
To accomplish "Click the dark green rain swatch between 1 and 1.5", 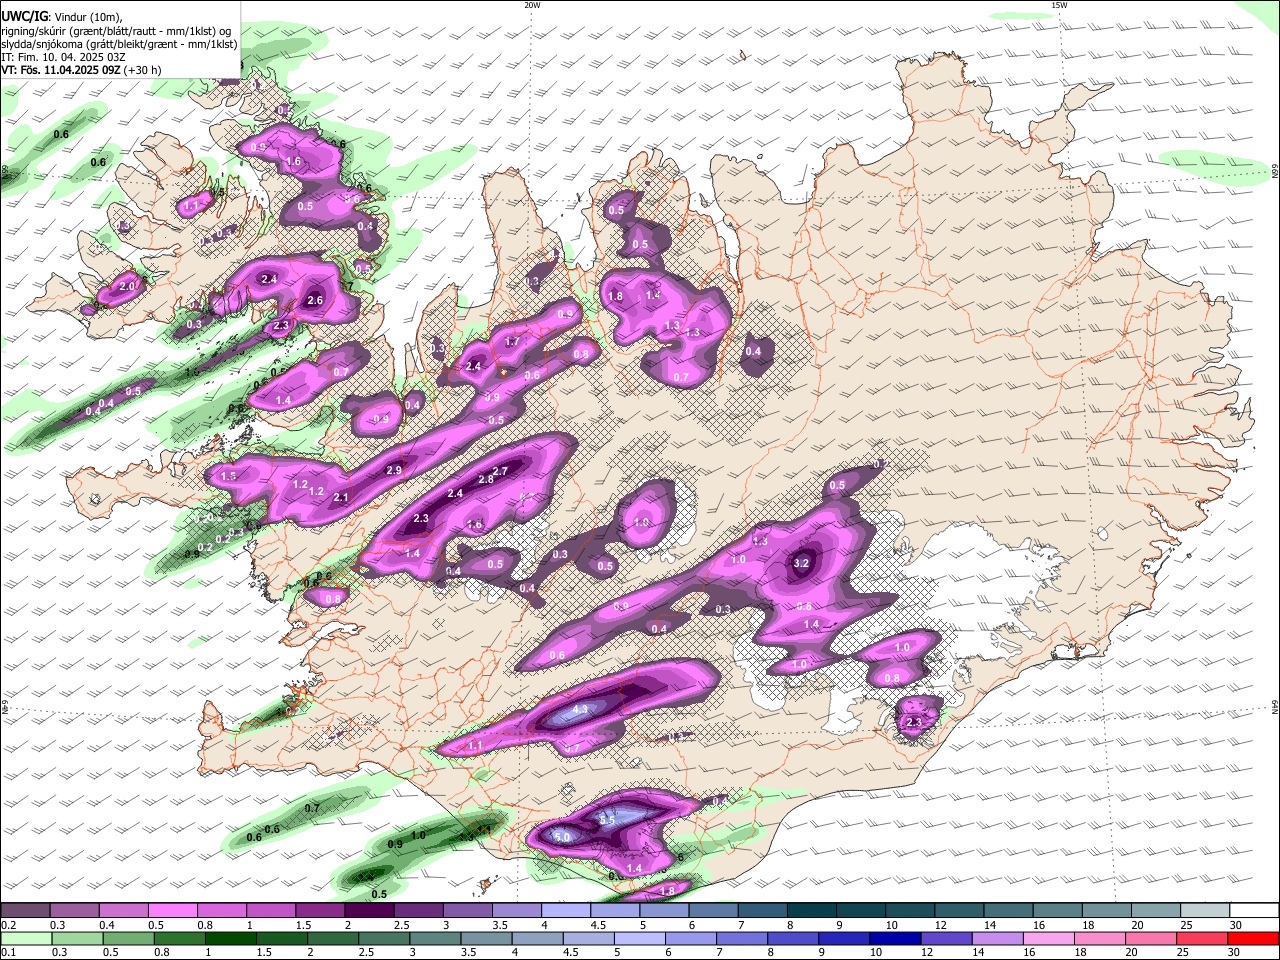I will pos(230,939).
